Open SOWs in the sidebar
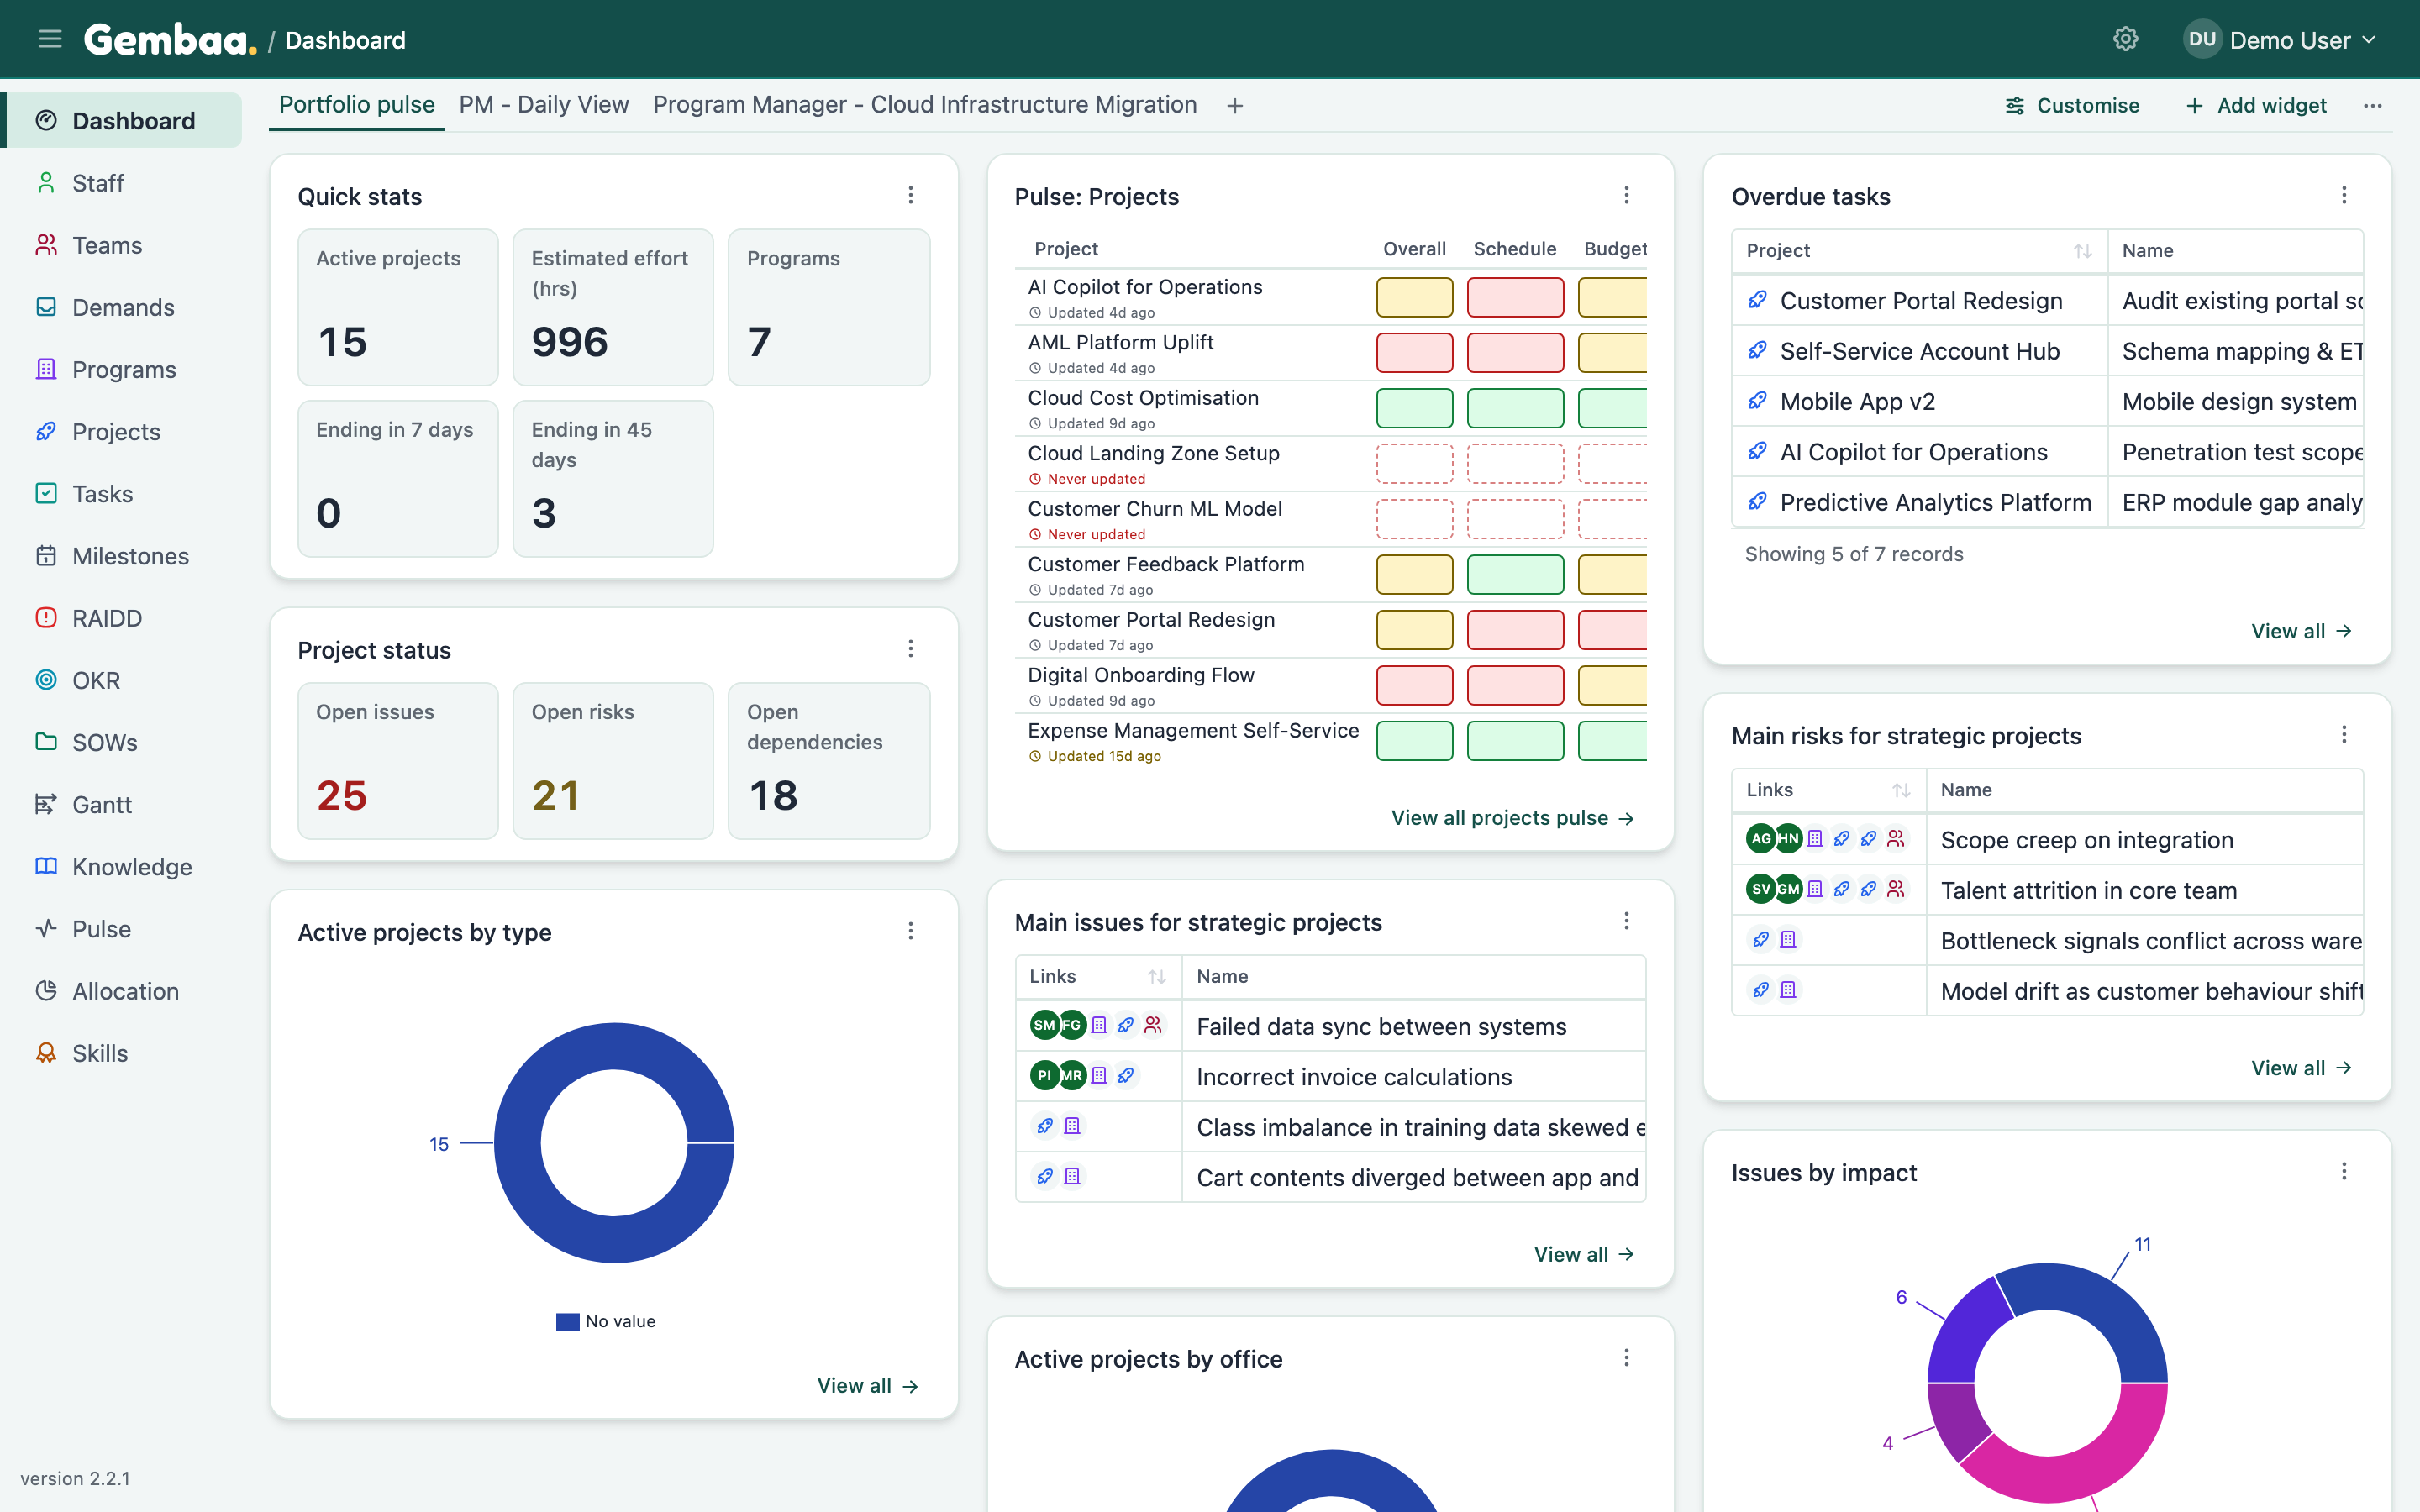 click(x=121, y=742)
